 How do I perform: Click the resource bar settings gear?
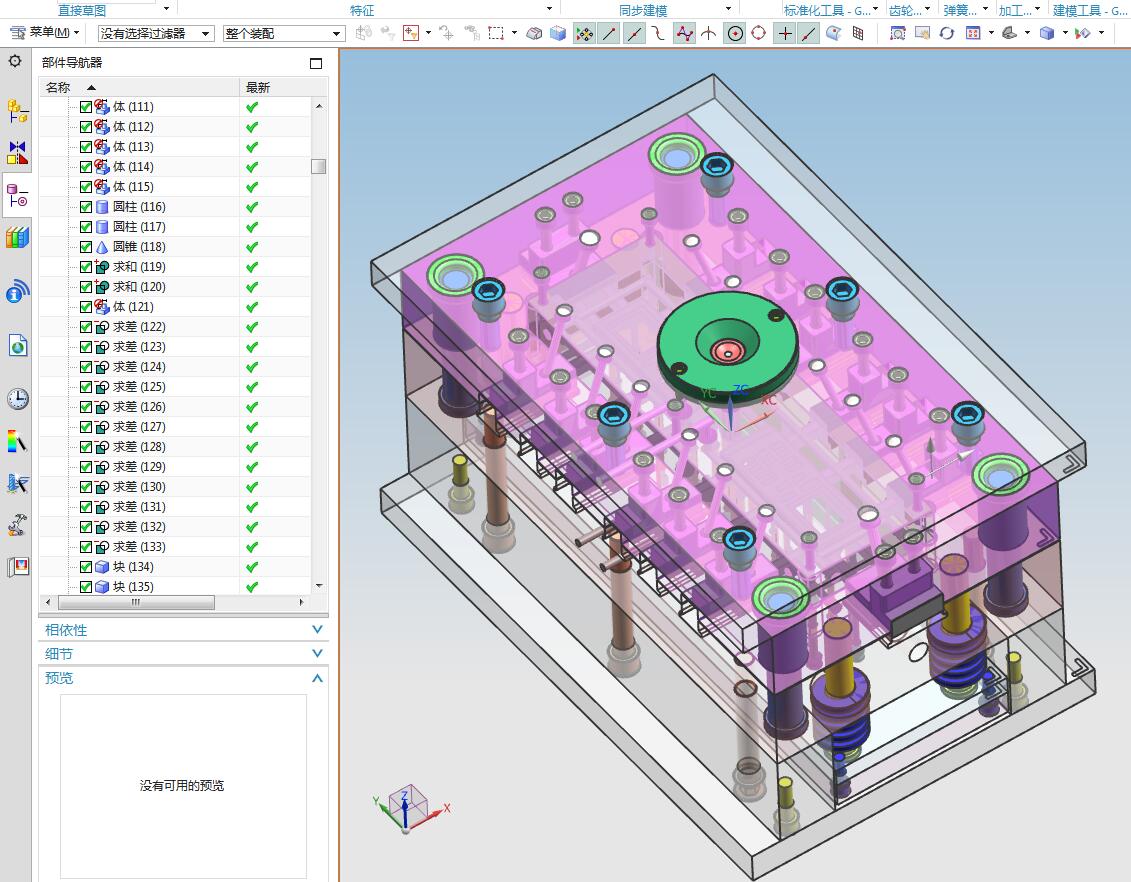[x=15, y=62]
